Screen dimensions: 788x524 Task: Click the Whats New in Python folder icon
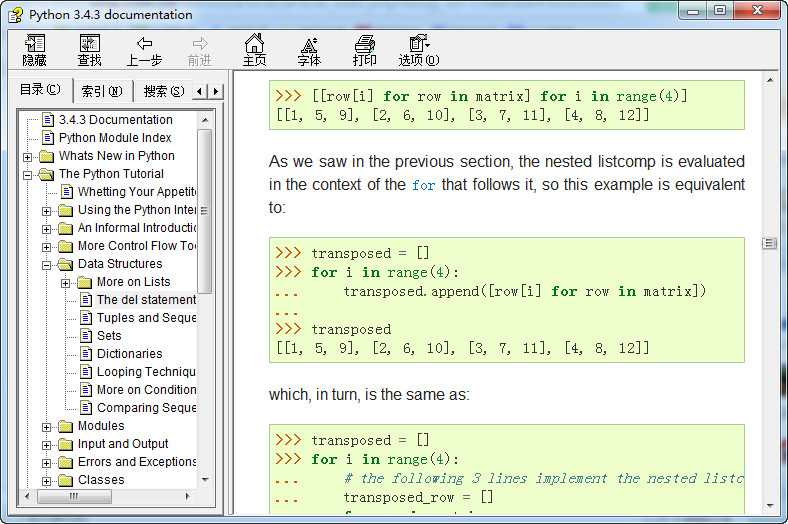pos(46,156)
